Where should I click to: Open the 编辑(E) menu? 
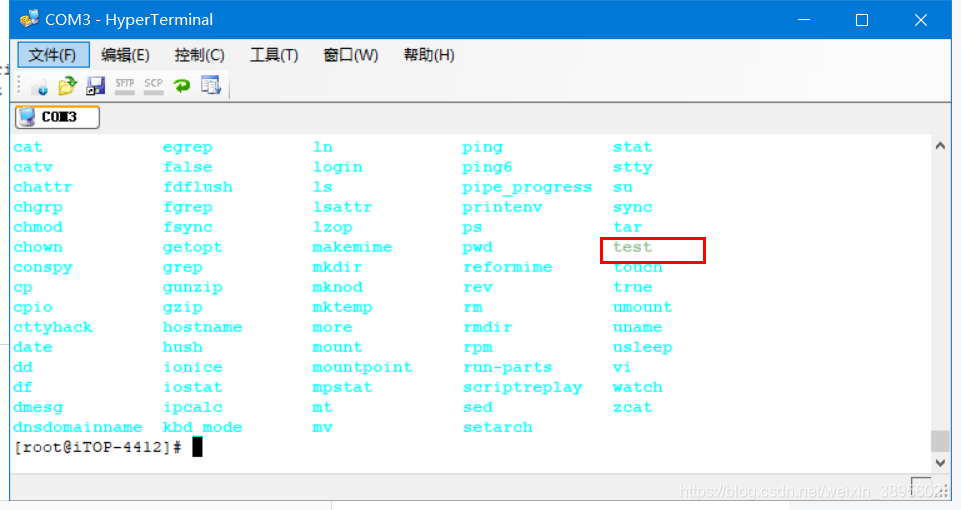[125, 55]
